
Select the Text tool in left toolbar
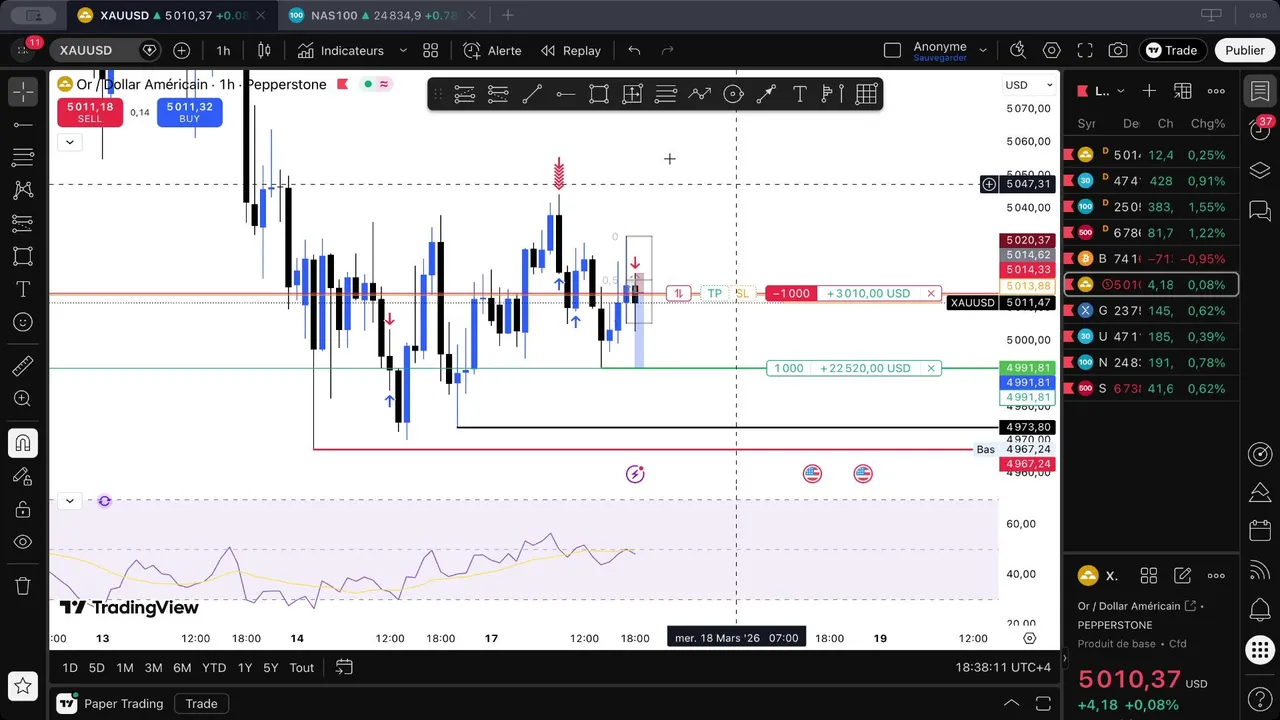[22, 289]
